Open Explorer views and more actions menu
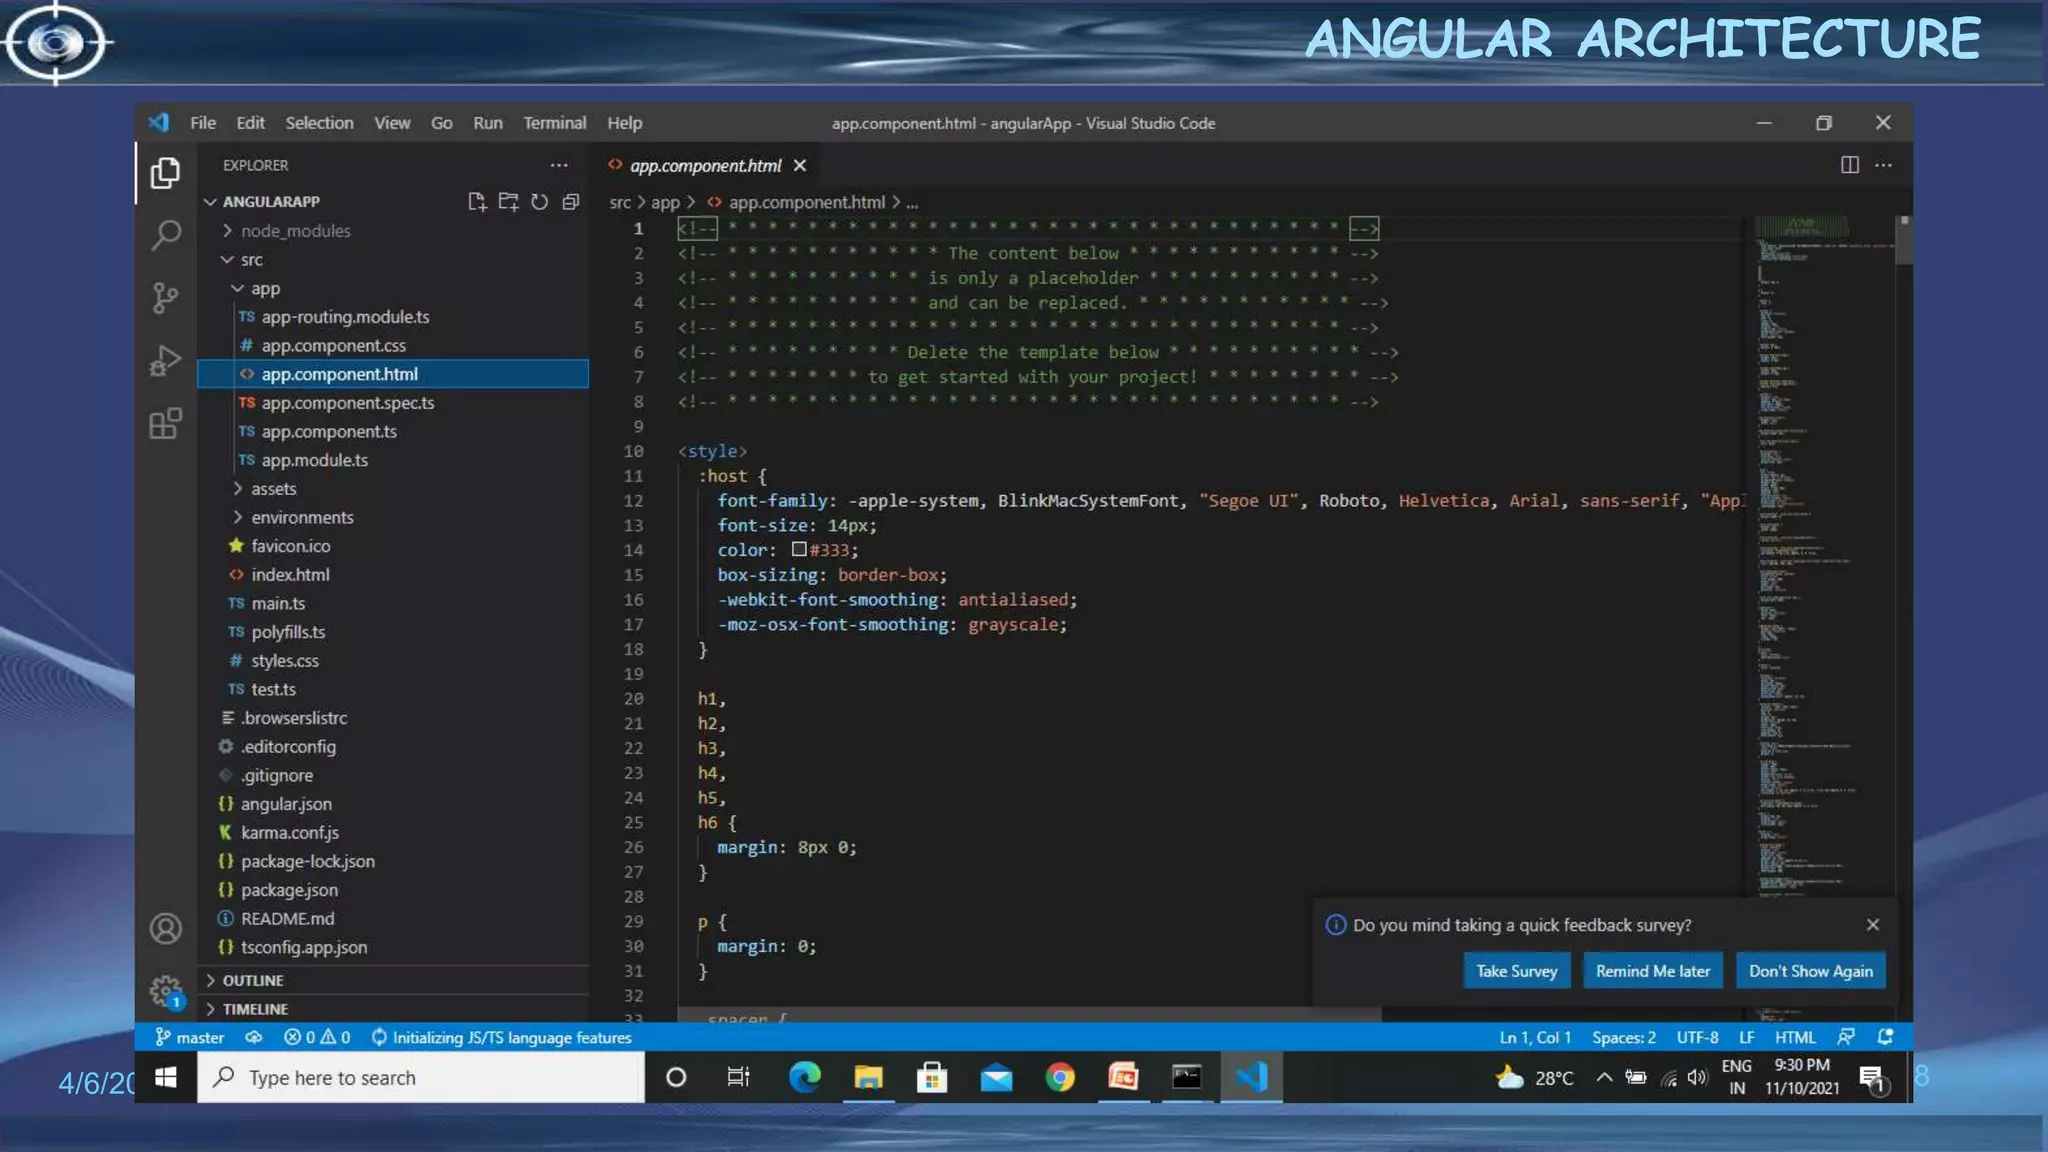This screenshot has height=1152, width=2048. point(559,165)
